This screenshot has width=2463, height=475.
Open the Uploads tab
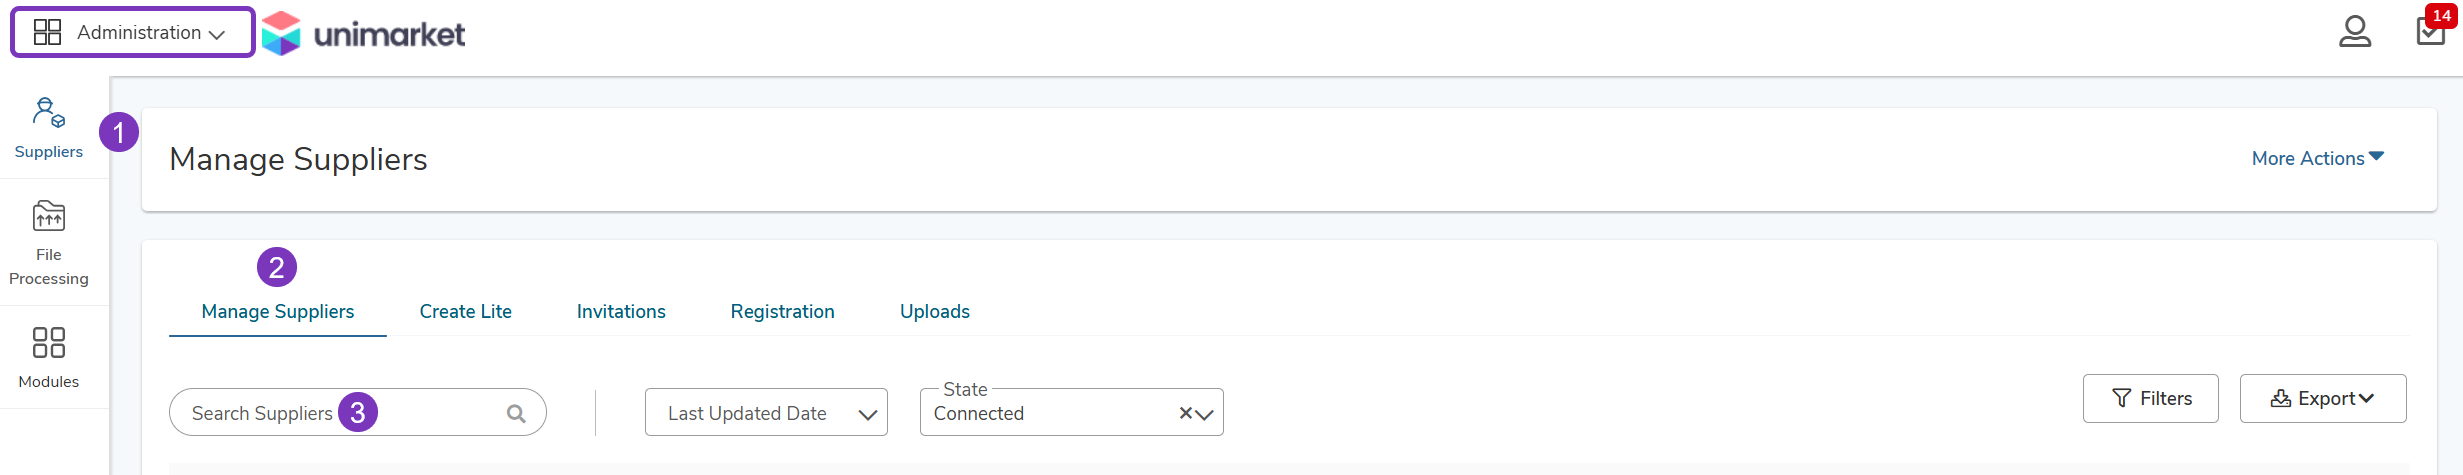935,311
